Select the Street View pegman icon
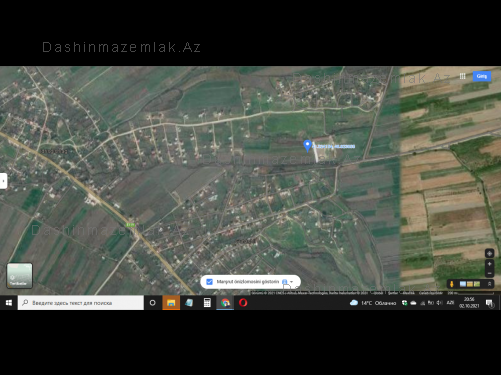The width and height of the screenshot is (501, 375). pyautogui.click(x=452, y=284)
